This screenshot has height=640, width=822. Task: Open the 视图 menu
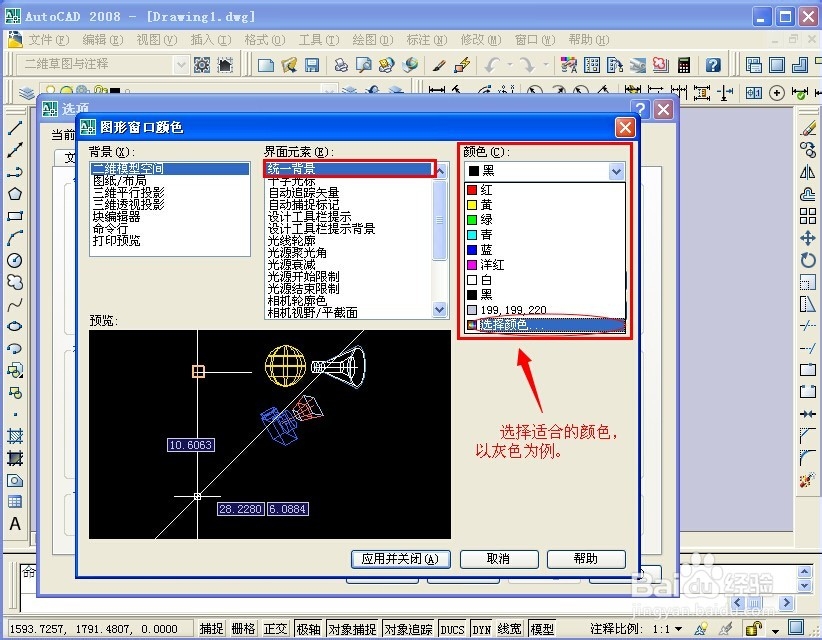[157, 40]
